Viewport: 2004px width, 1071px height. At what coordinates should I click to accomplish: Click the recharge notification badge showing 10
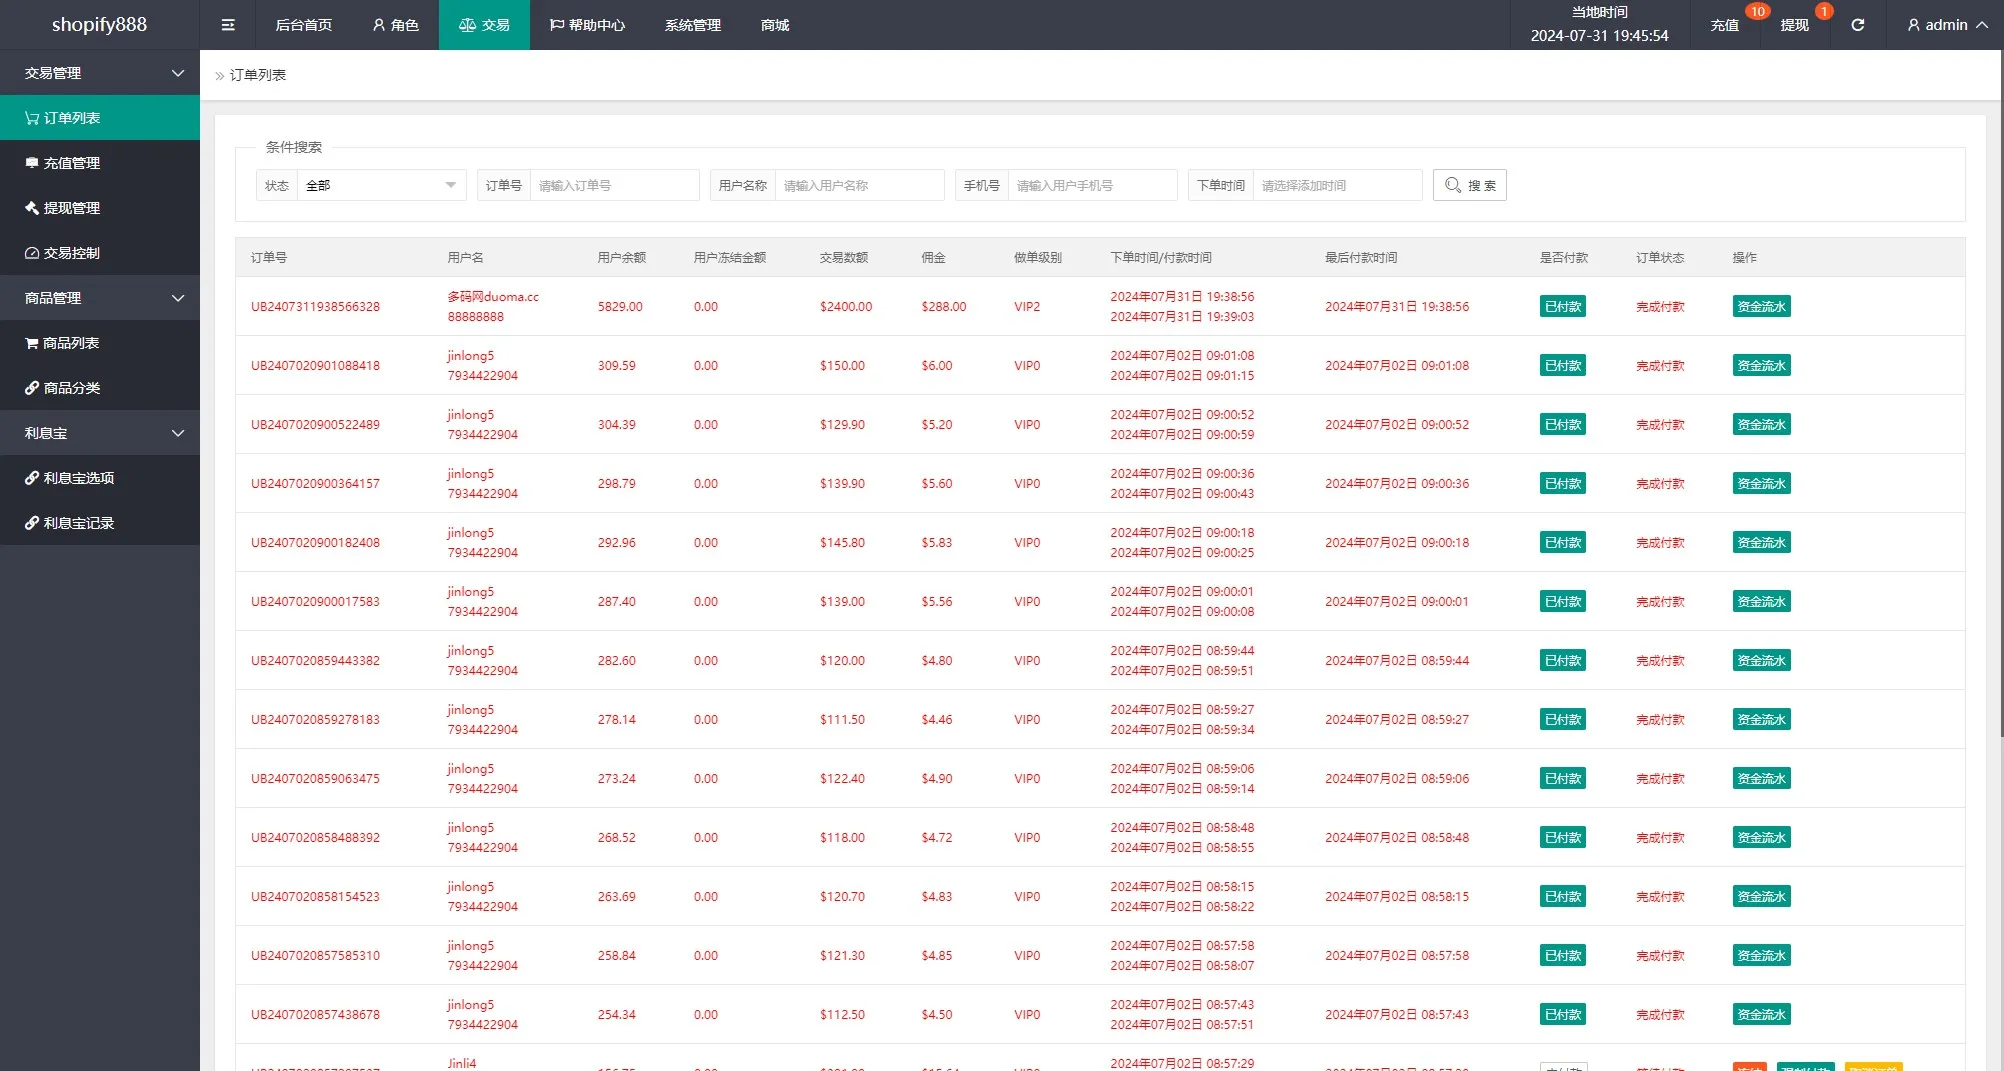tap(1757, 11)
